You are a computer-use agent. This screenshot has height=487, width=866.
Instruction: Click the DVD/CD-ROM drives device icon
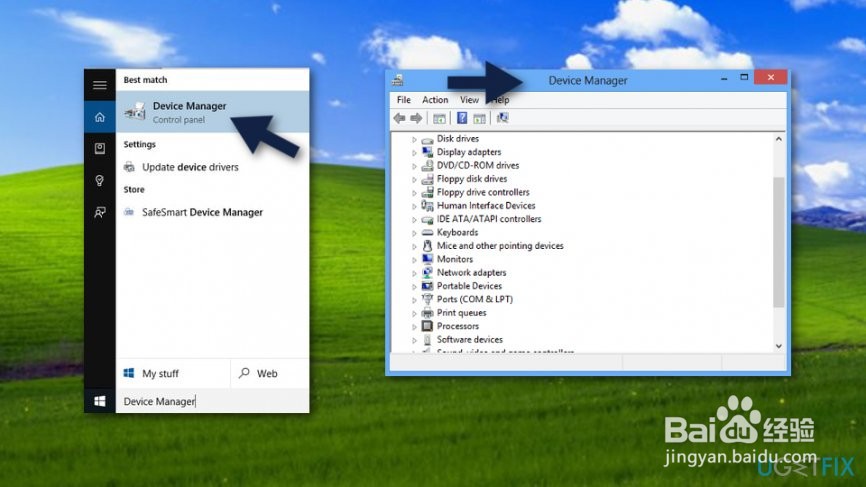pos(427,166)
